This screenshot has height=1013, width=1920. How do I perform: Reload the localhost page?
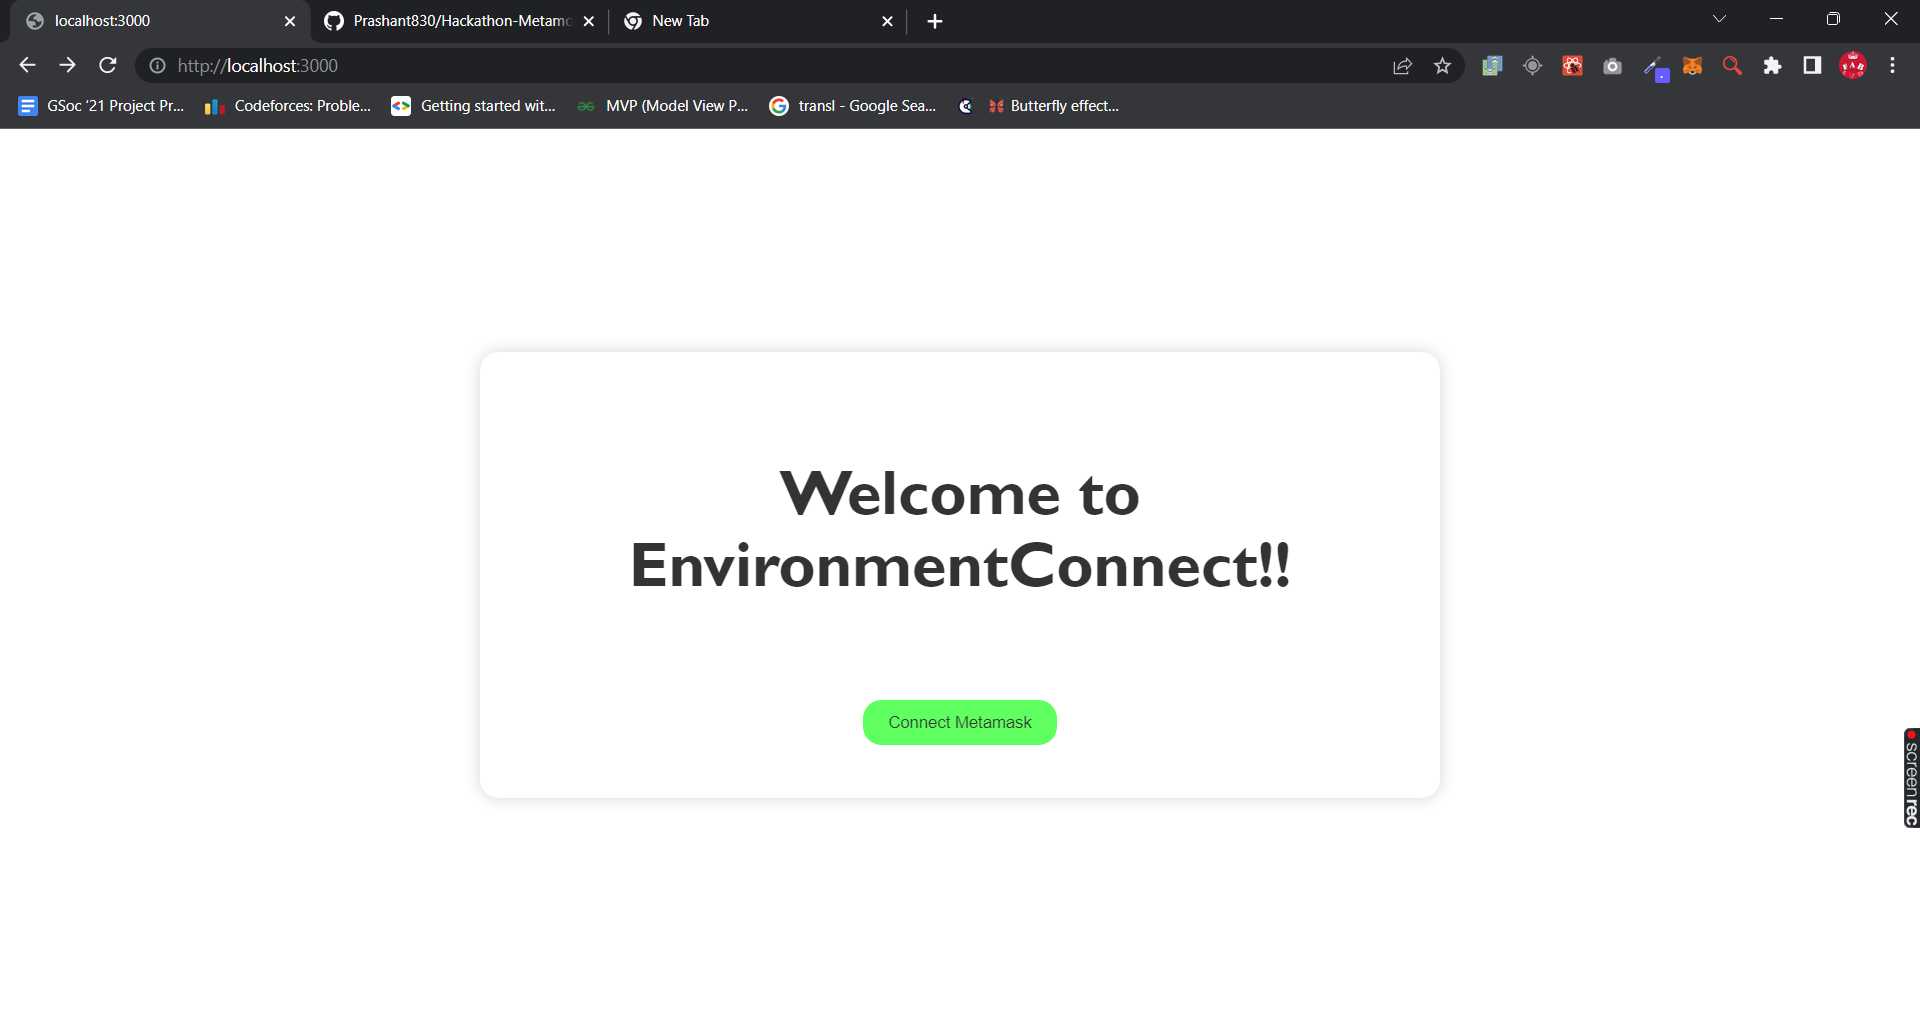108,65
